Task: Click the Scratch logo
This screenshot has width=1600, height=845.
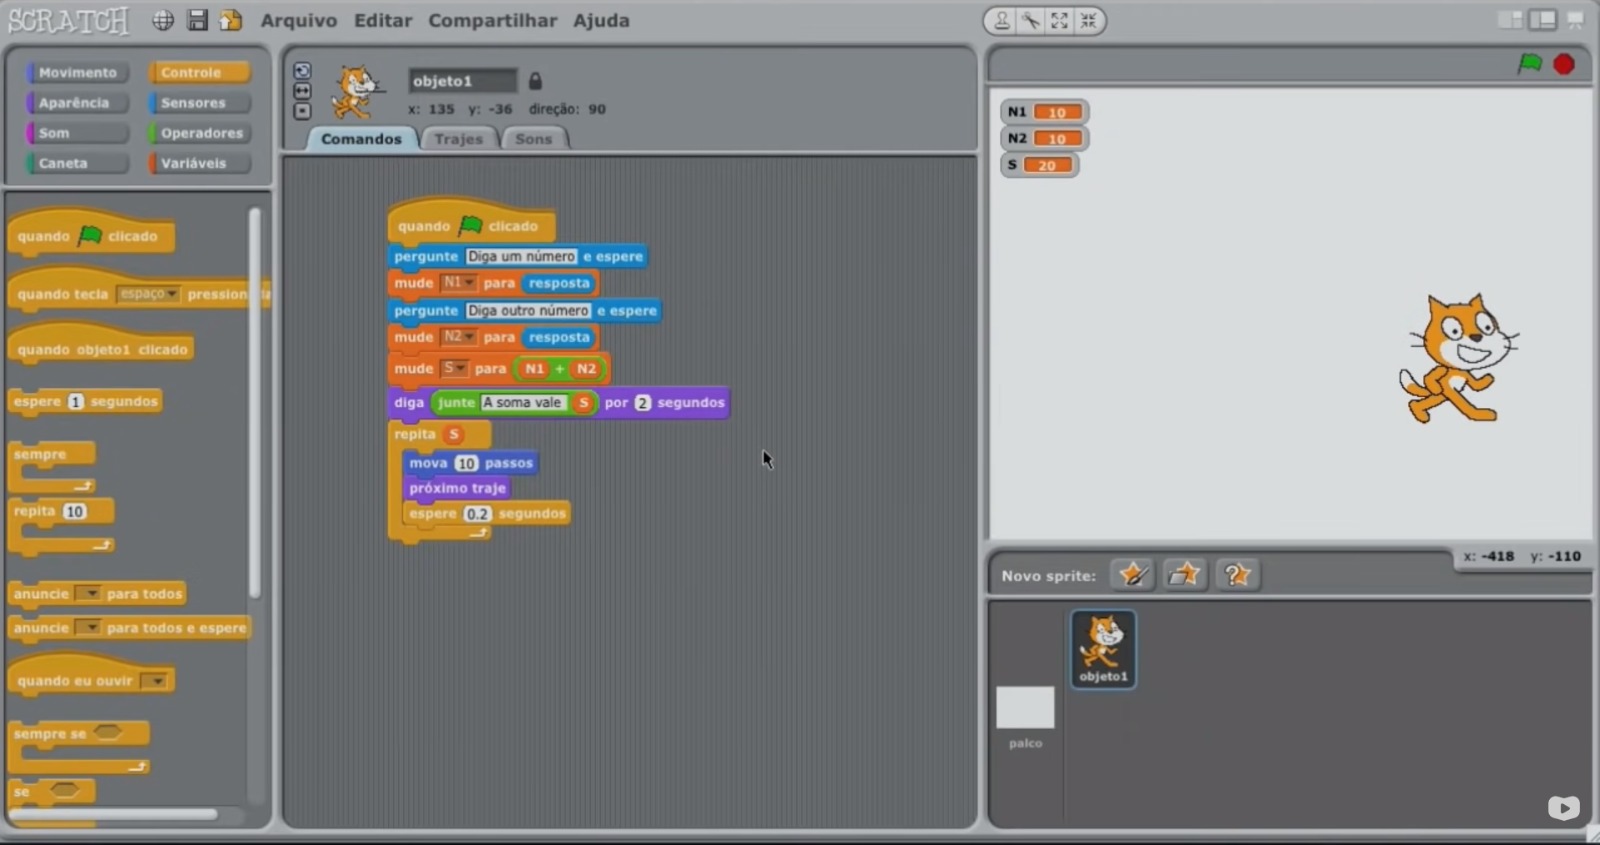Action: pos(68,20)
